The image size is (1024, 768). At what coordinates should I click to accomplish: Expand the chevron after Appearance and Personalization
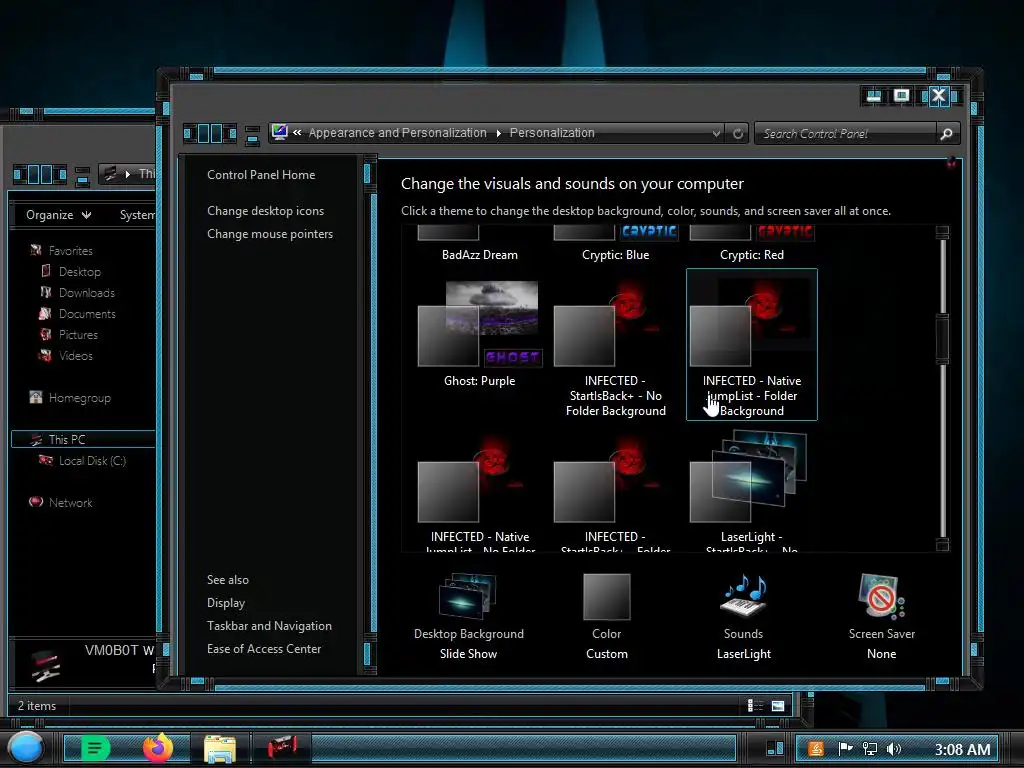(x=498, y=133)
